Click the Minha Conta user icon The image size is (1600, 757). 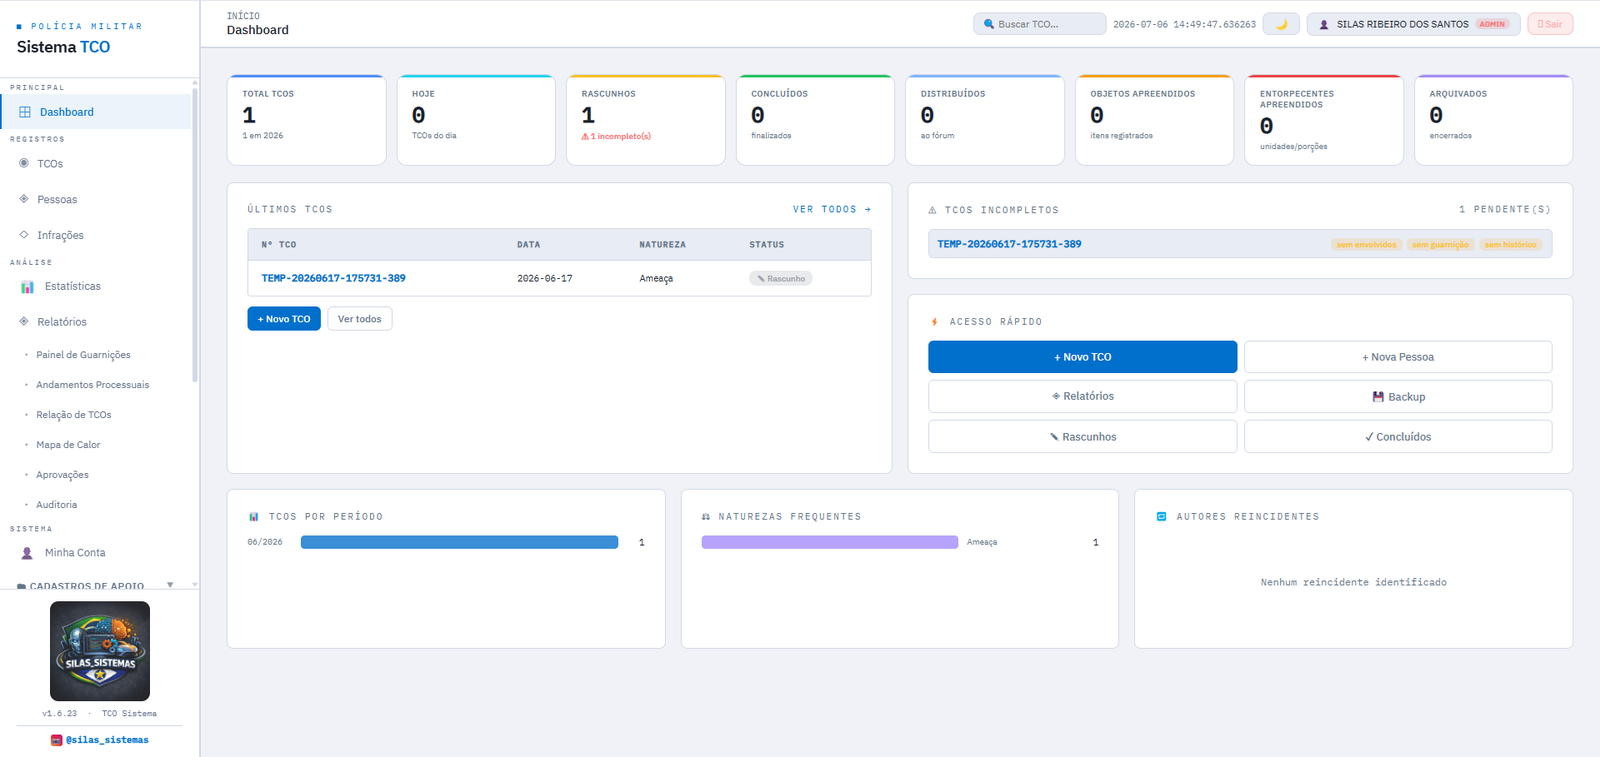click(x=27, y=553)
